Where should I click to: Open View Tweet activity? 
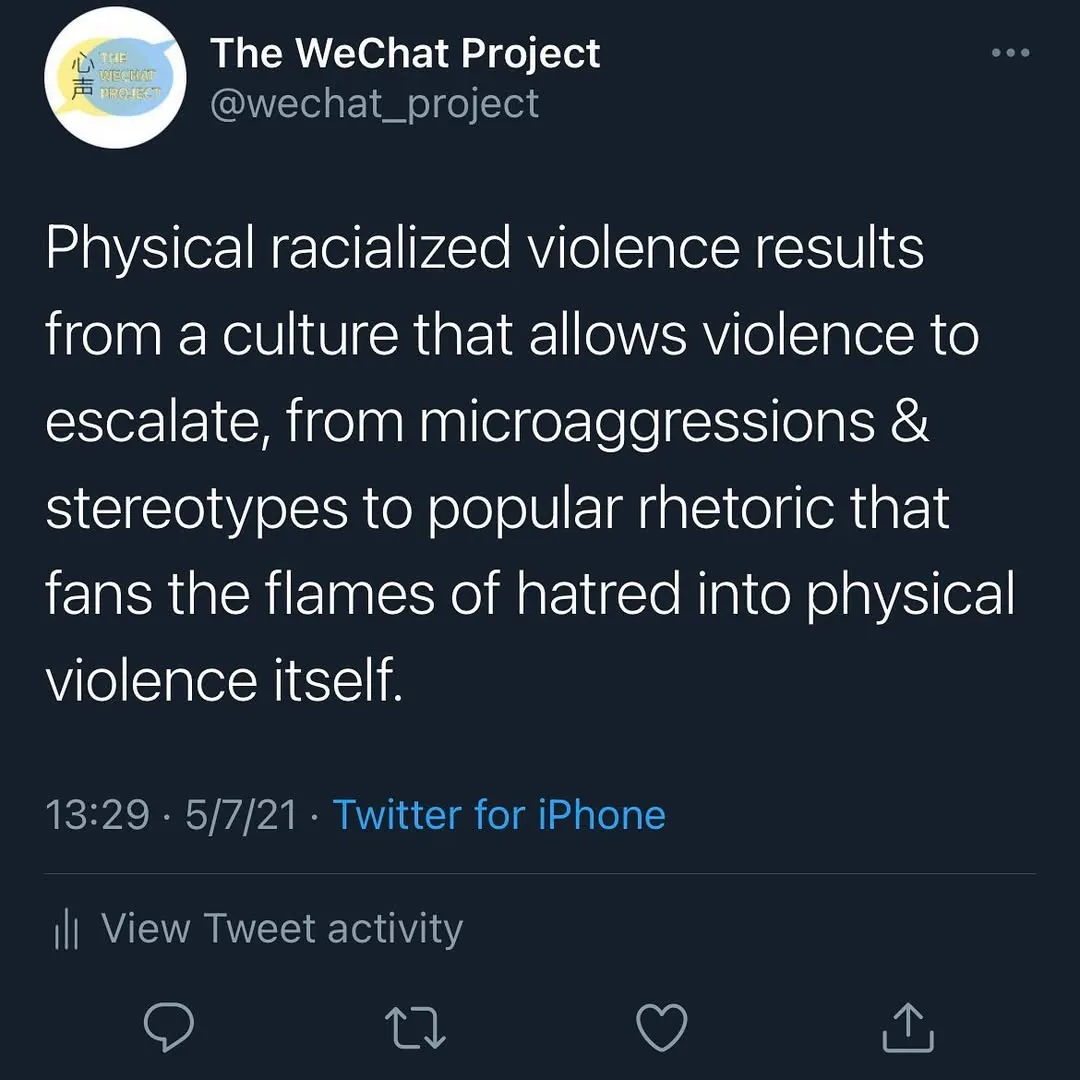(282, 929)
